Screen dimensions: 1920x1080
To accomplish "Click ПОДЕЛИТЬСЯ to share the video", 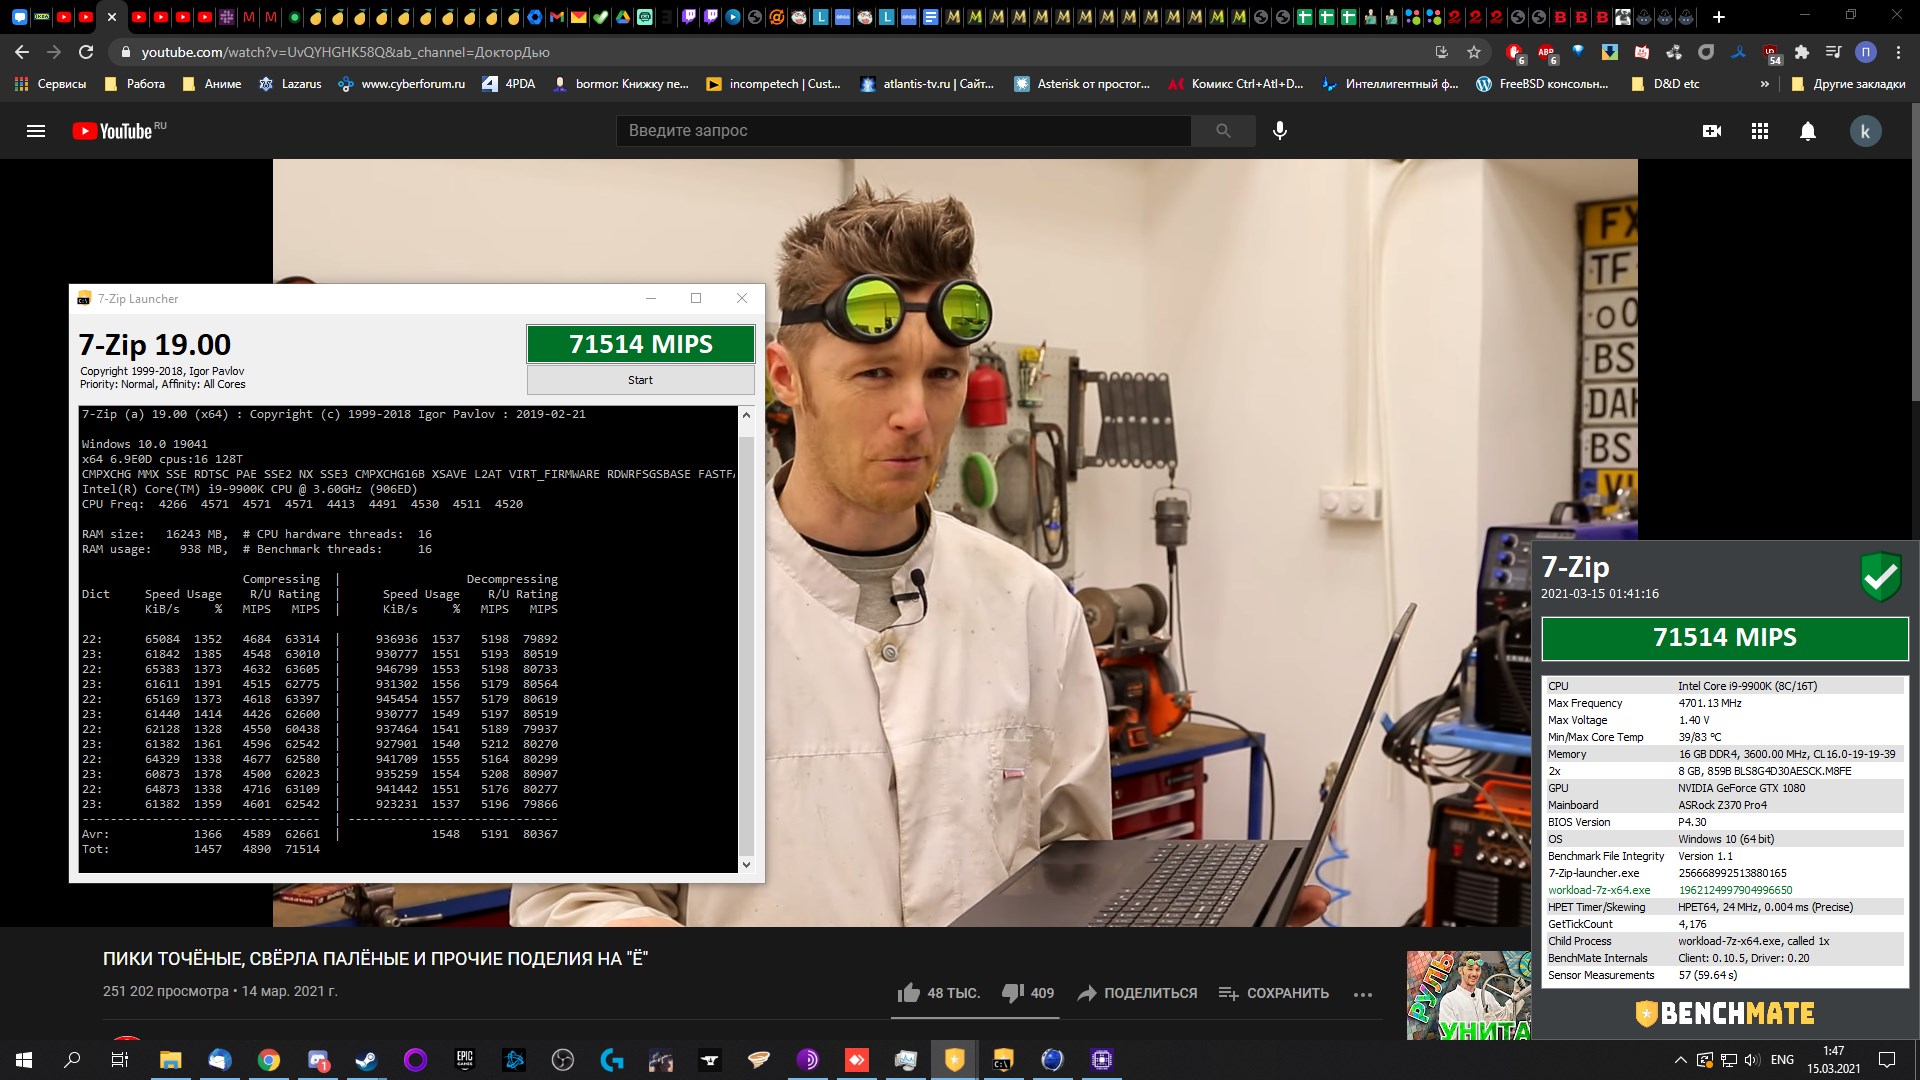I will tap(1137, 993).
